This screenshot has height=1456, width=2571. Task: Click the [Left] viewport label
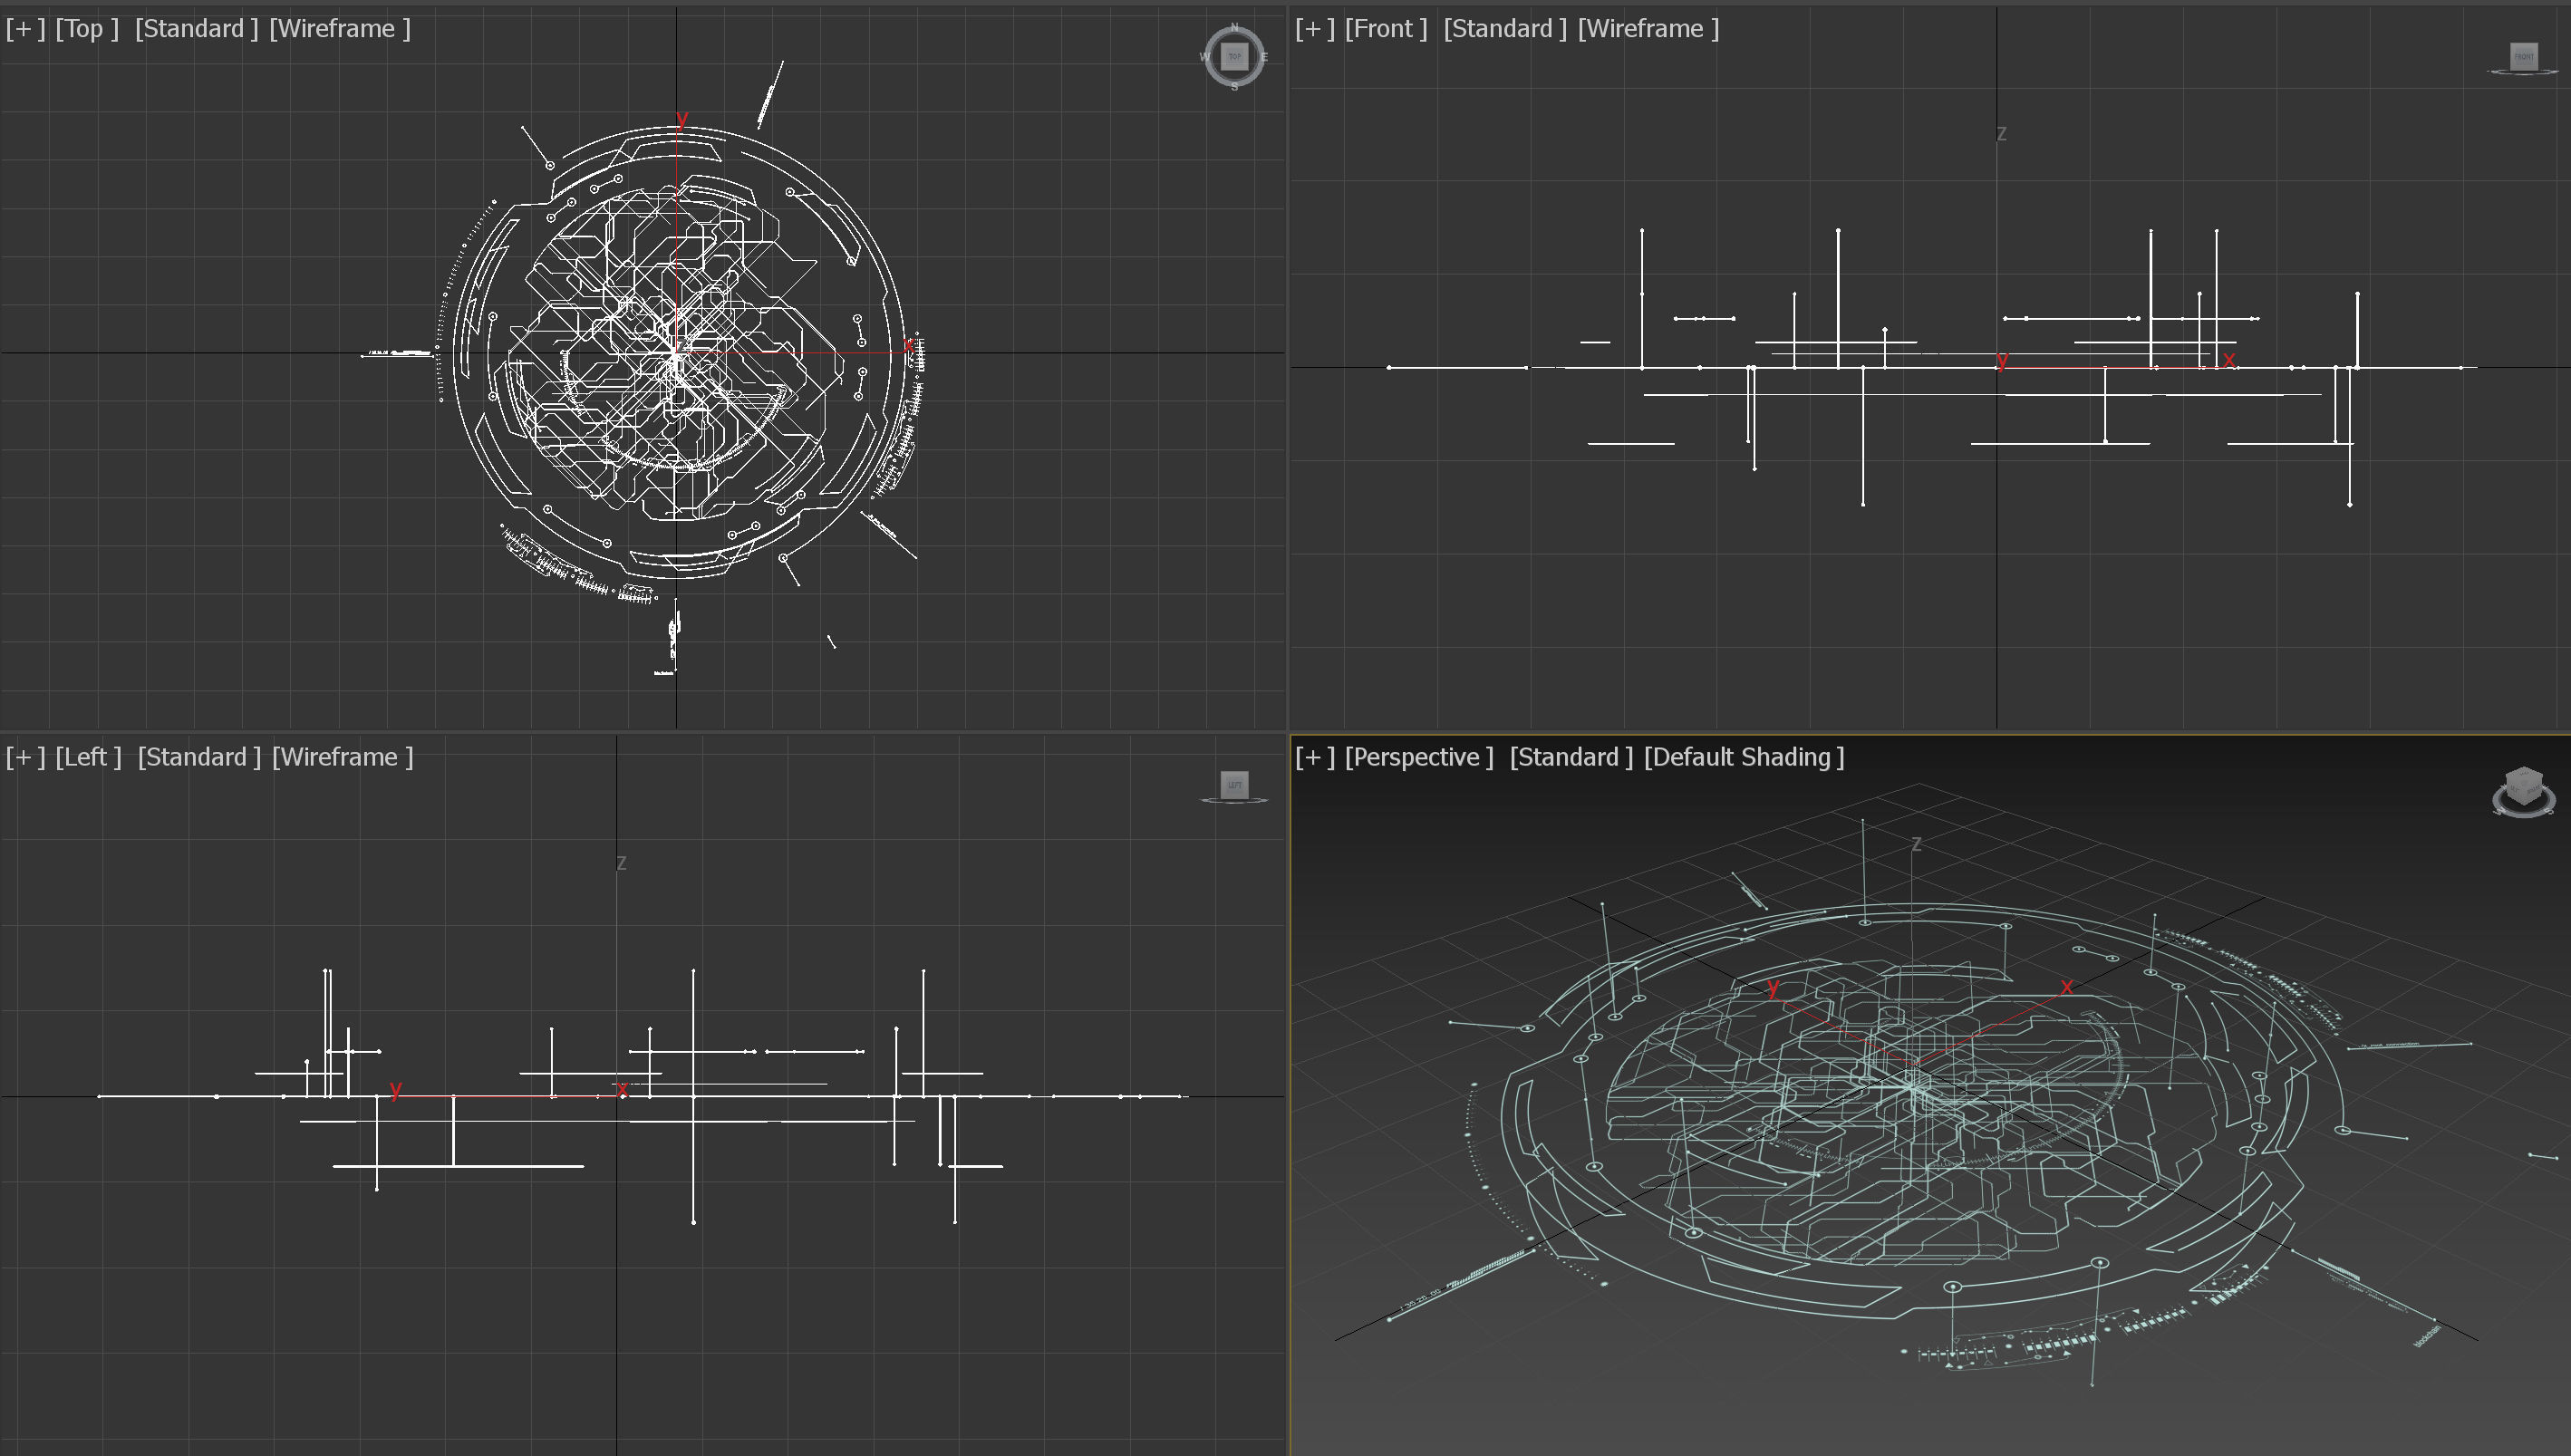click(89, 757)
